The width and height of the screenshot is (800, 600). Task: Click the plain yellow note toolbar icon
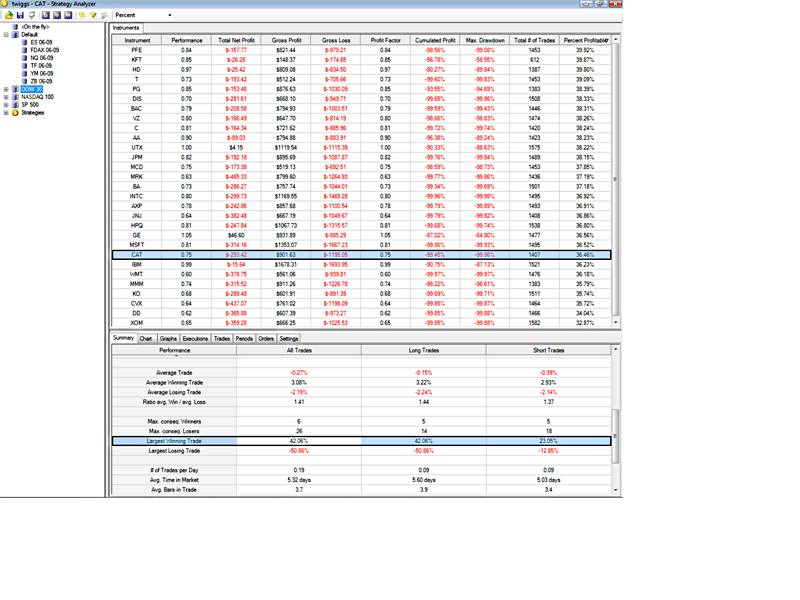pos(82,15)
